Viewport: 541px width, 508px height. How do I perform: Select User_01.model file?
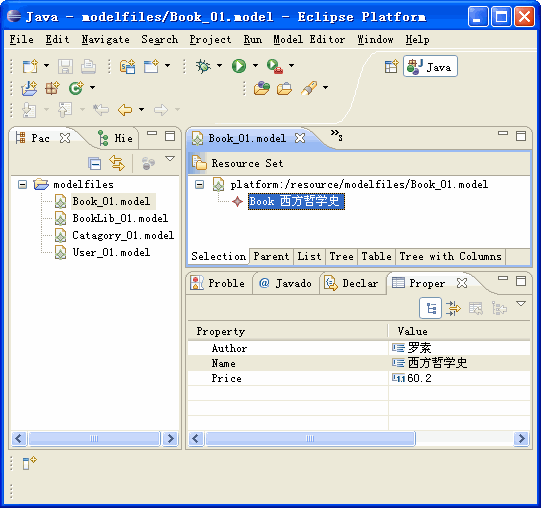[111, 252]
